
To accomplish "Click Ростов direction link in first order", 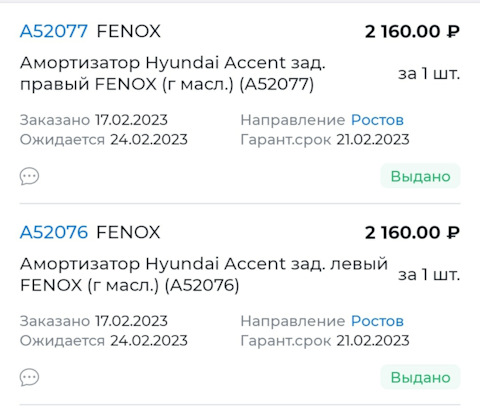I will click(x=377, y=120).
